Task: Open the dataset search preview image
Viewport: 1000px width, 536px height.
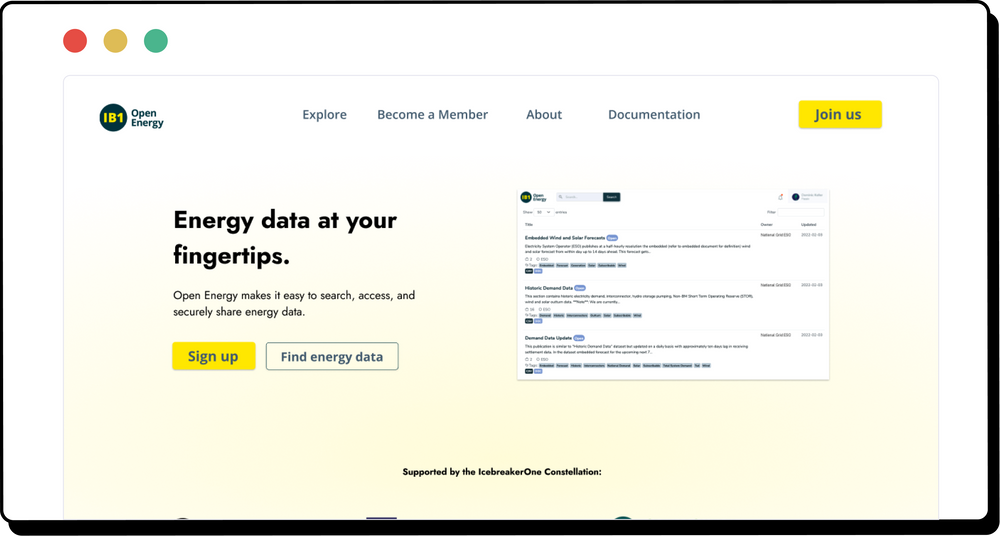Action: pos(673,285)
